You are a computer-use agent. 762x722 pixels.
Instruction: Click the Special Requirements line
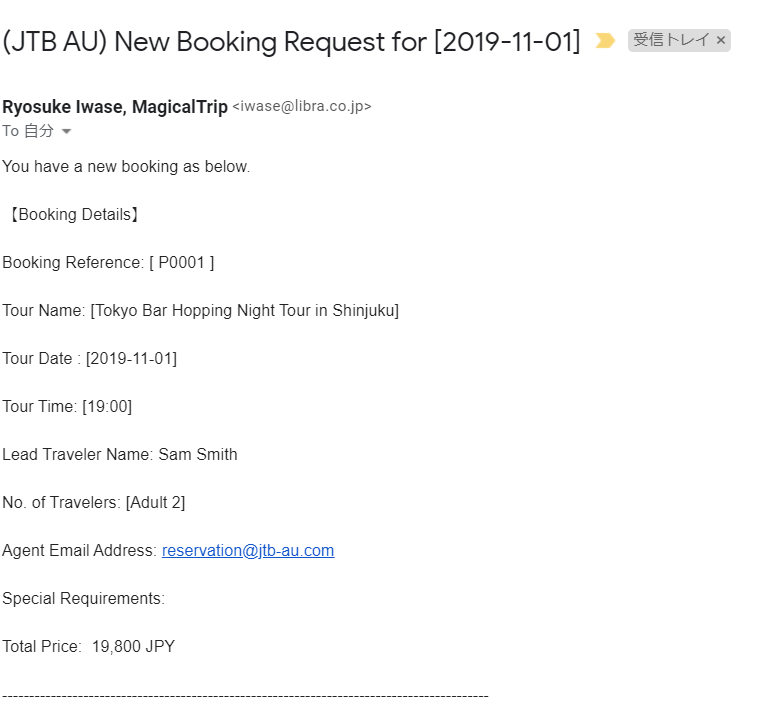click(83, 599)
